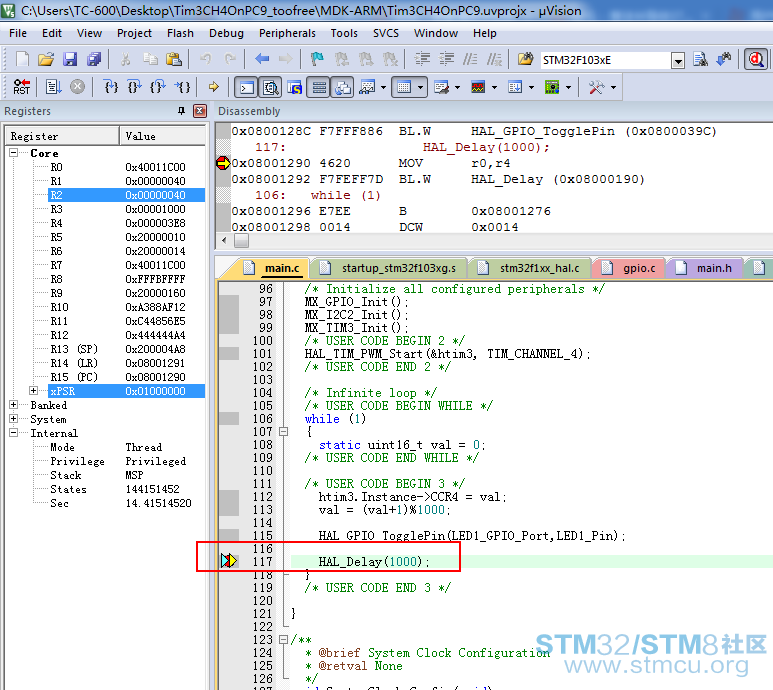
Task: Open the Toolbox hammer-and-wrench icon
Action: (x=596, y=88)
